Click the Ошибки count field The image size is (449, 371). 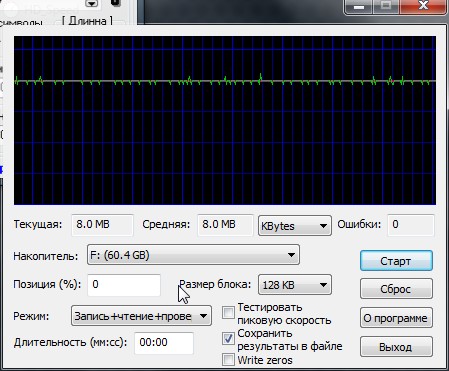coord(411,225)
